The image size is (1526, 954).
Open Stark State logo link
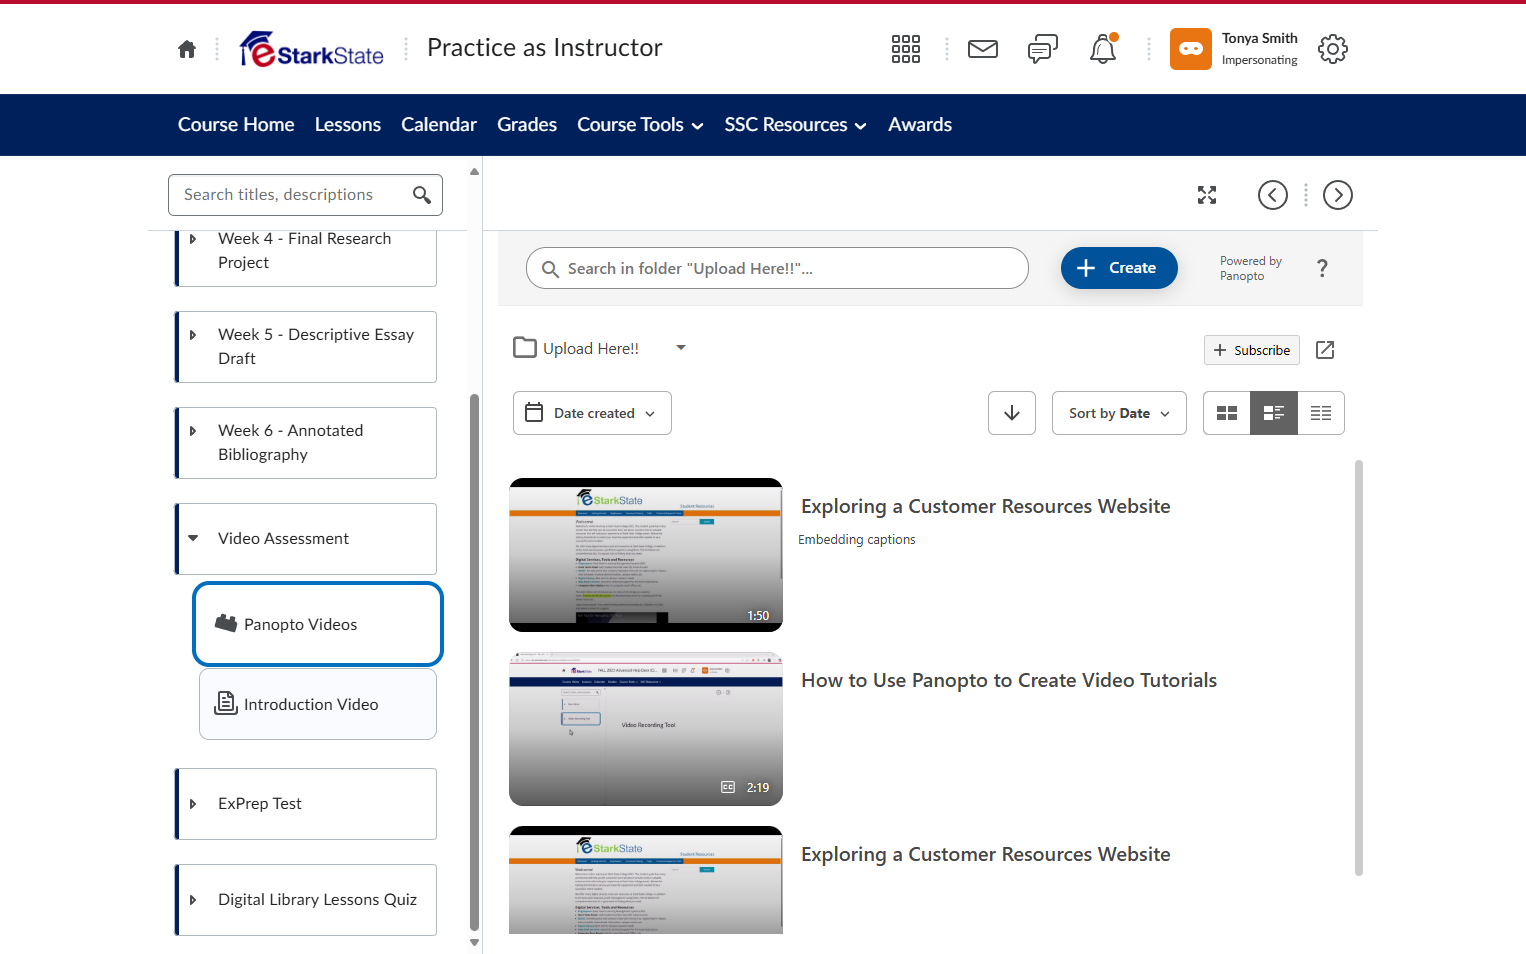[312, 49]
